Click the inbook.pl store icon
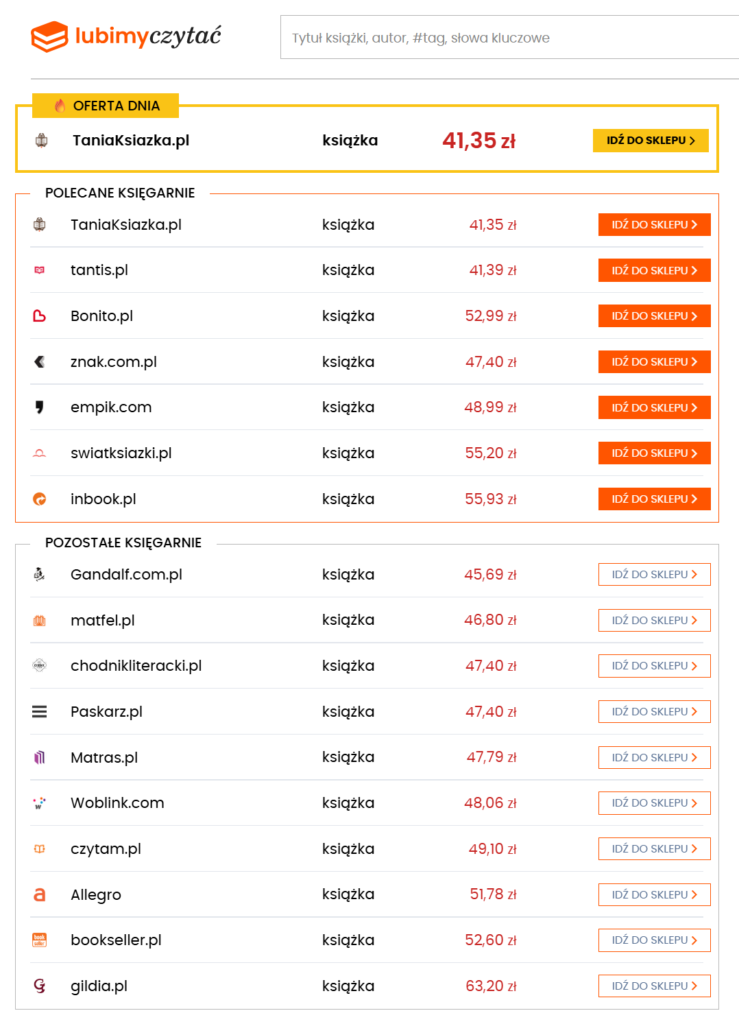Image resolution: width=739 pixels, height=1024 pixels. [x=40, y=499]
